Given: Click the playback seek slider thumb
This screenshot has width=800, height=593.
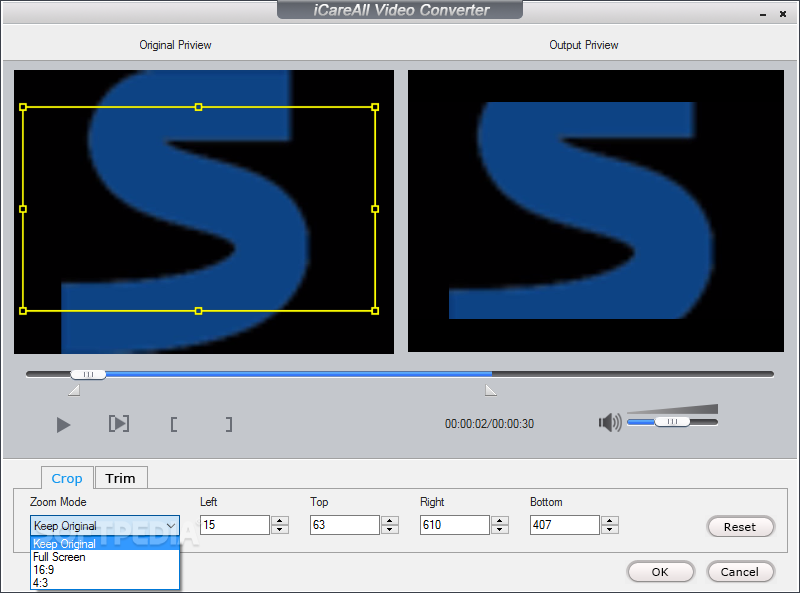Looking at the screenshot, I should (88, 375).
